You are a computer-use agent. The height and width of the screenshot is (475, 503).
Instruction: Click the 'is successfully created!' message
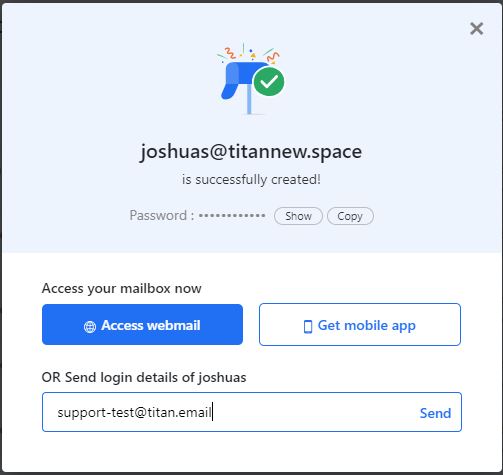coord(251,179)
